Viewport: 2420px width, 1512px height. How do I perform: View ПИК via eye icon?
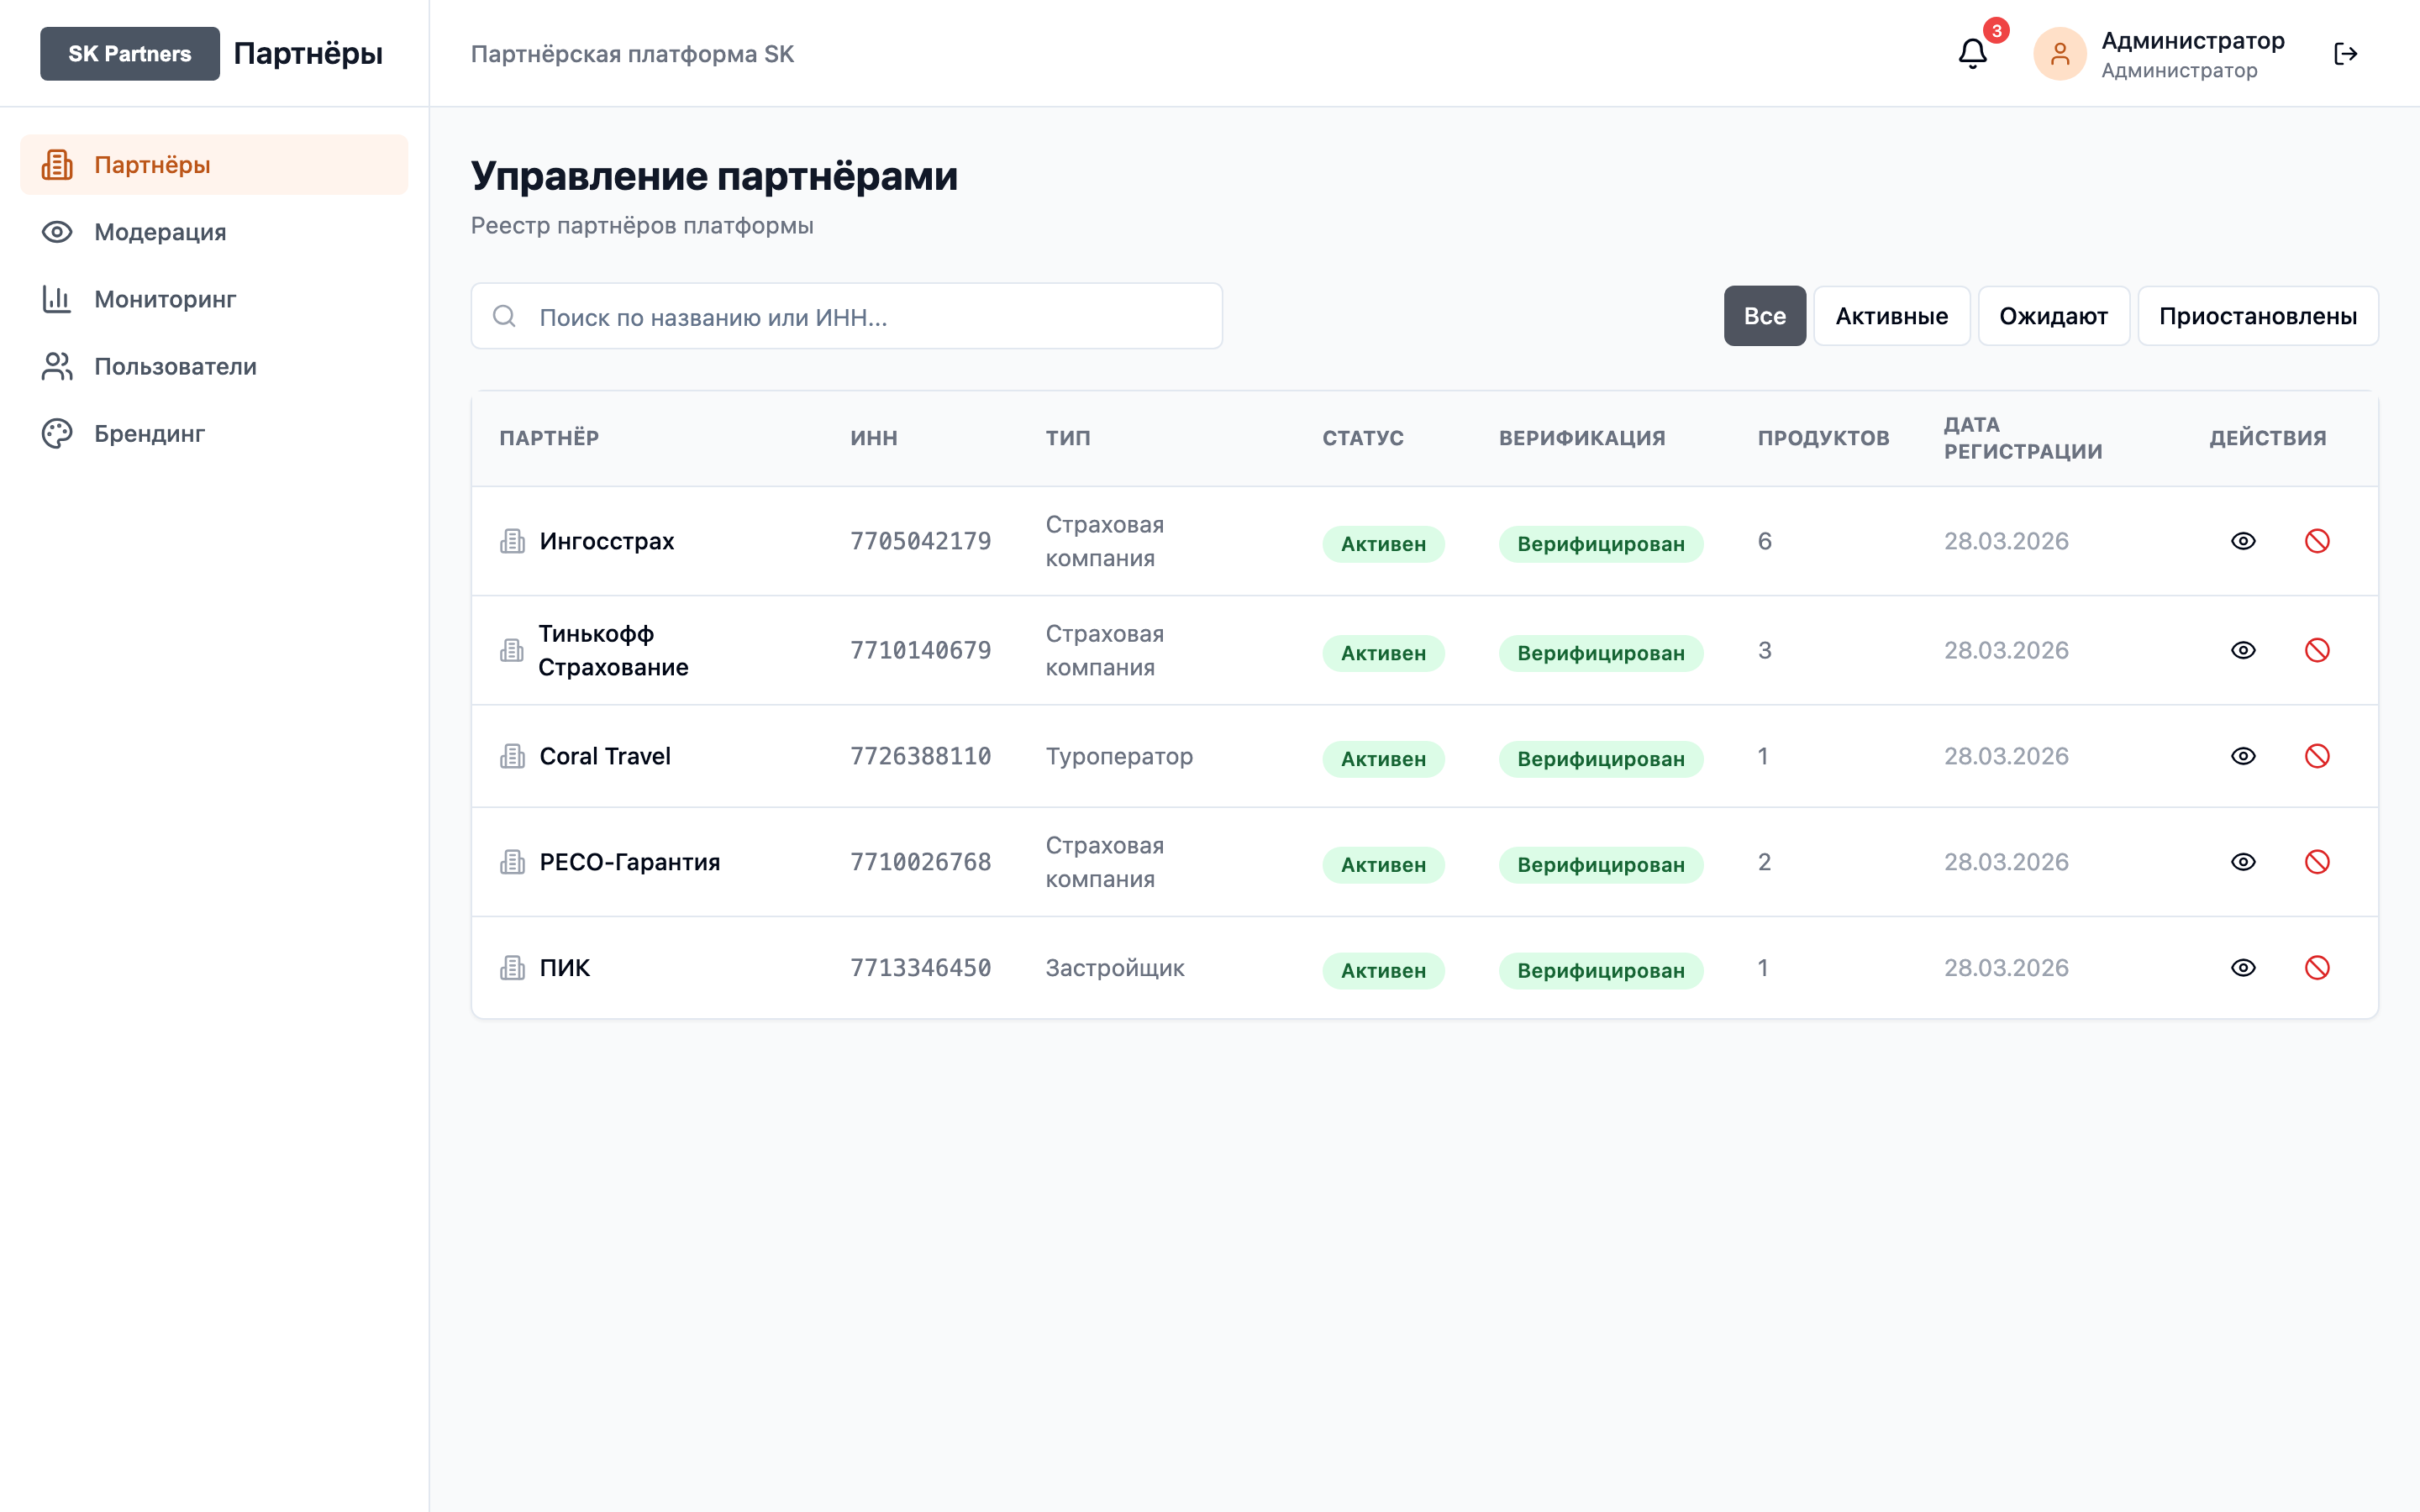pyautogui.click(x=2243, y=968)
